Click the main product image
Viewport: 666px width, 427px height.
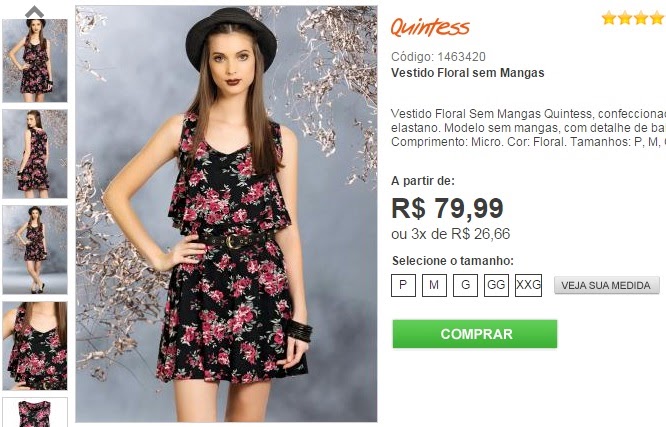226,214
